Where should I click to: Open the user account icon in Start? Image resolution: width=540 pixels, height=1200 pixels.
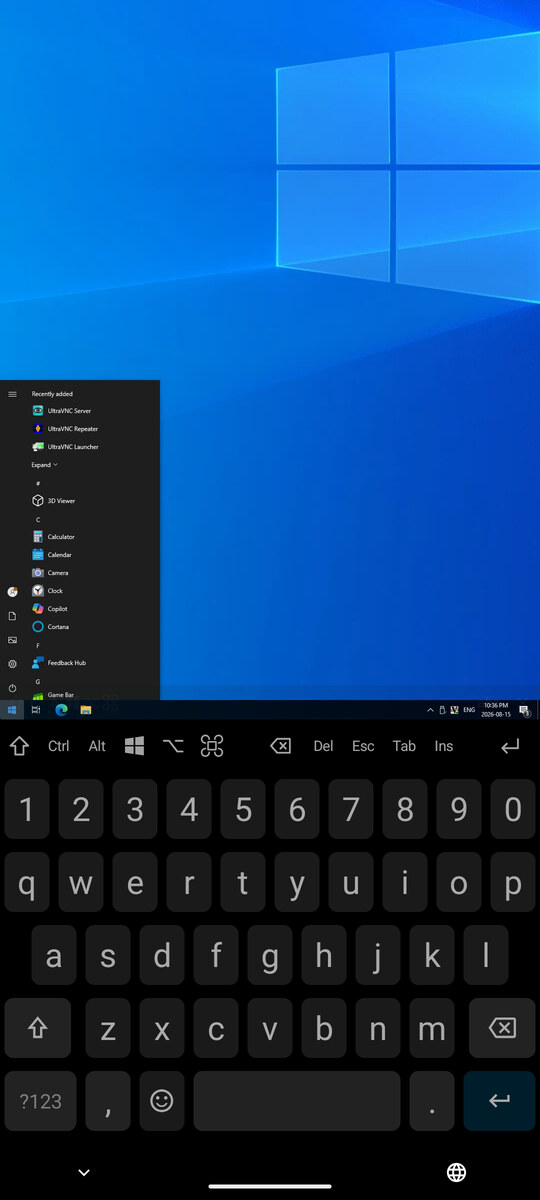point(12,592)
